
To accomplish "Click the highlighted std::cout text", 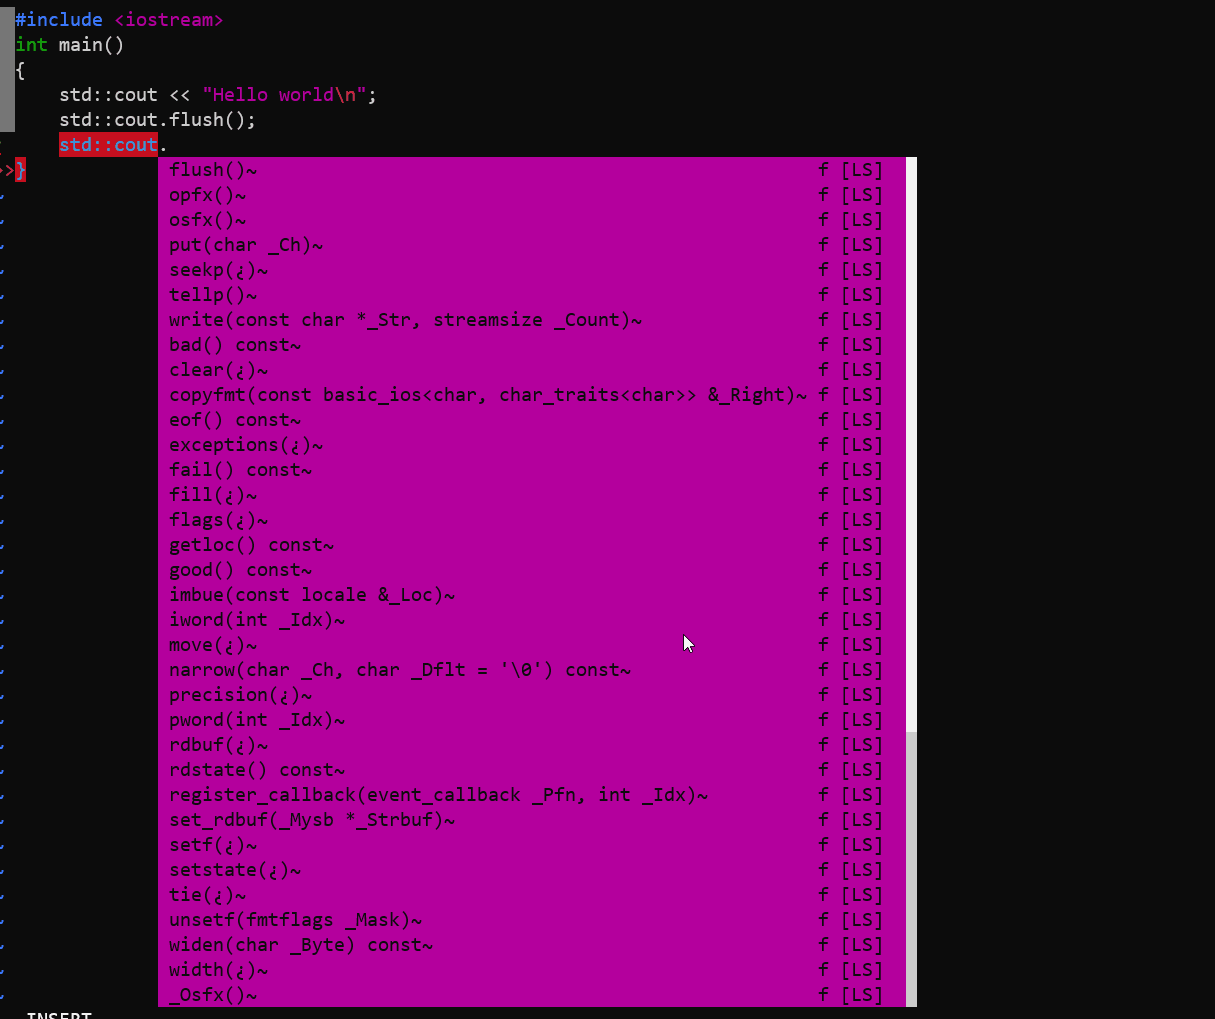I will [x=108, y=144].
